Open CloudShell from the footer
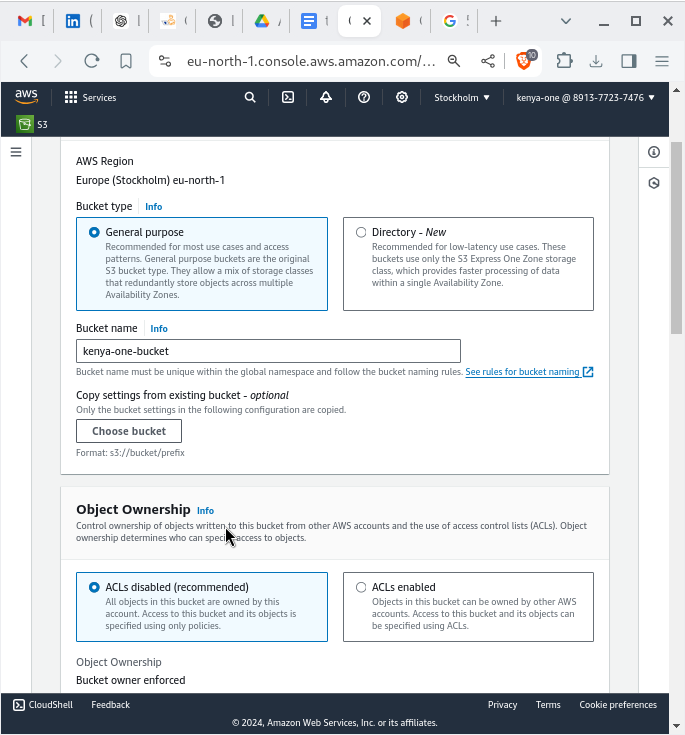 43,705
